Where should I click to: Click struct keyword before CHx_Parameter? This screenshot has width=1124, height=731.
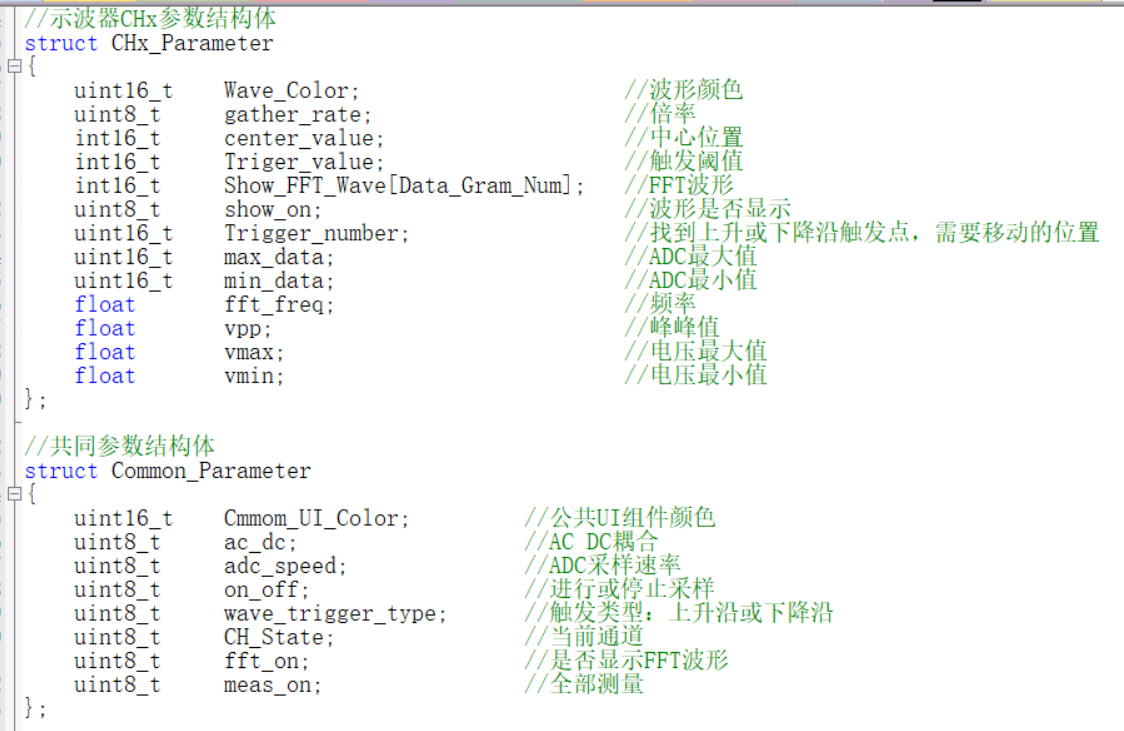point(61,44)
